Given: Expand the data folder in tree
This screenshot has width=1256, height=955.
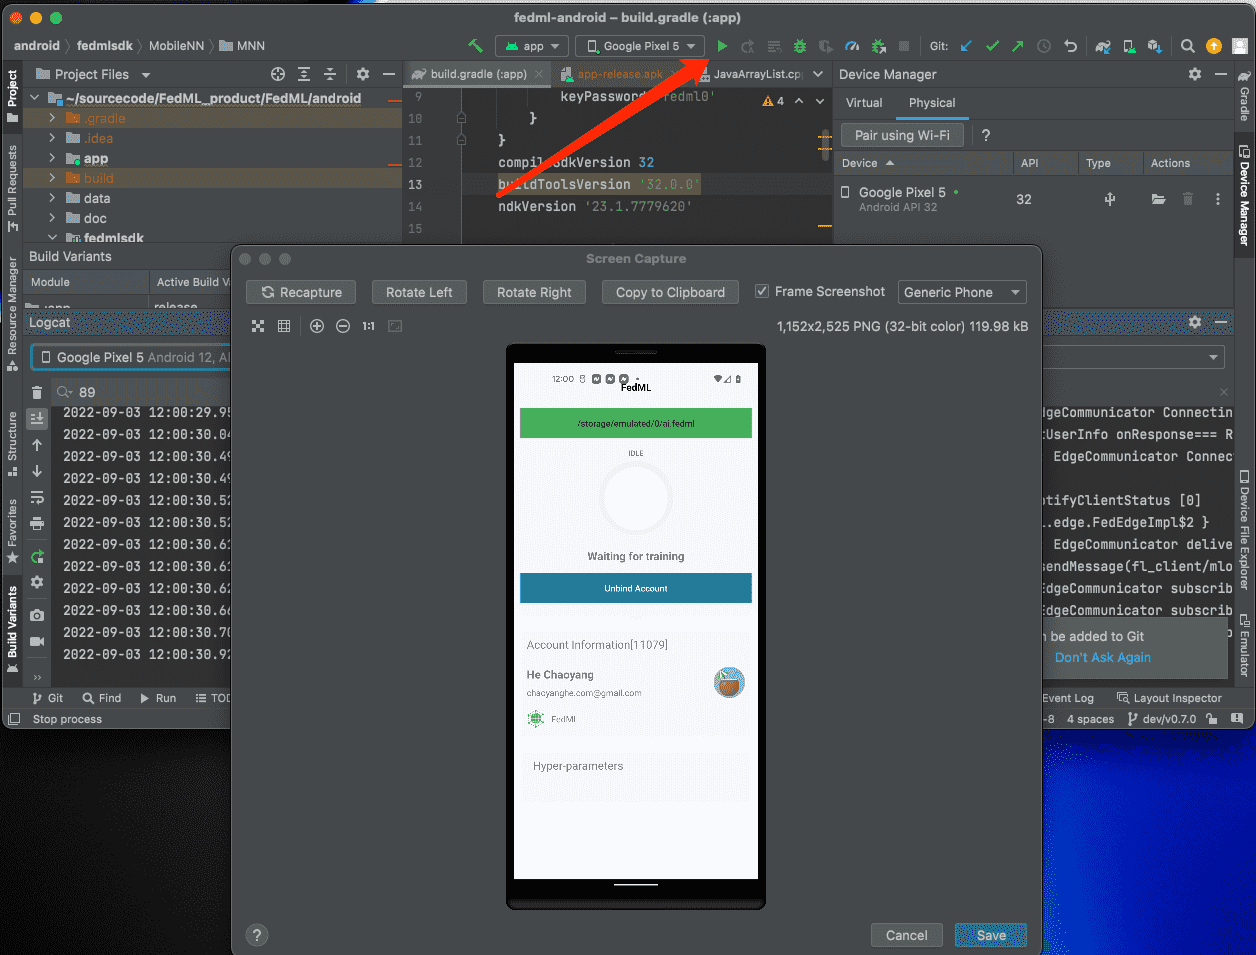Looking at the screenshot, I should pos(52,198).
